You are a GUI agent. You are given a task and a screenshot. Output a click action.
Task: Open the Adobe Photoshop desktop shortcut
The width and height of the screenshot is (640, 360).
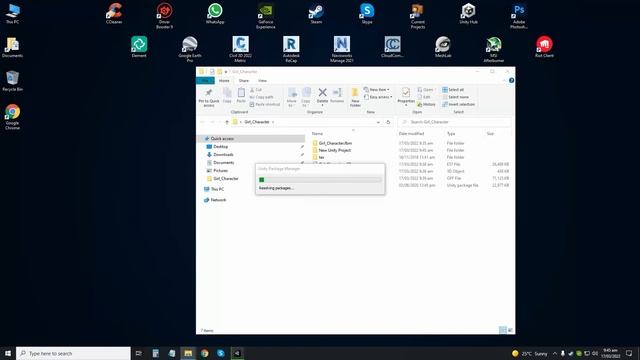[x=519, y=16]
